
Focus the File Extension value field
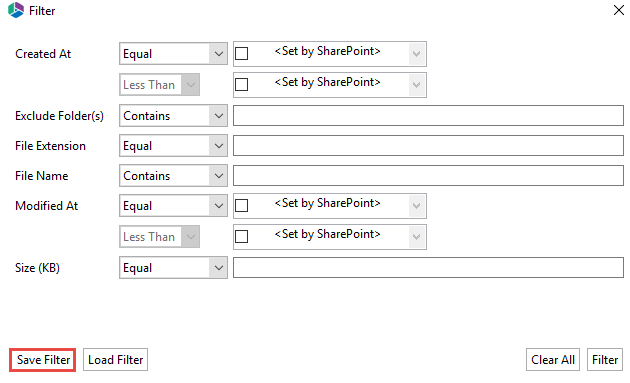(x=428, y=145)
